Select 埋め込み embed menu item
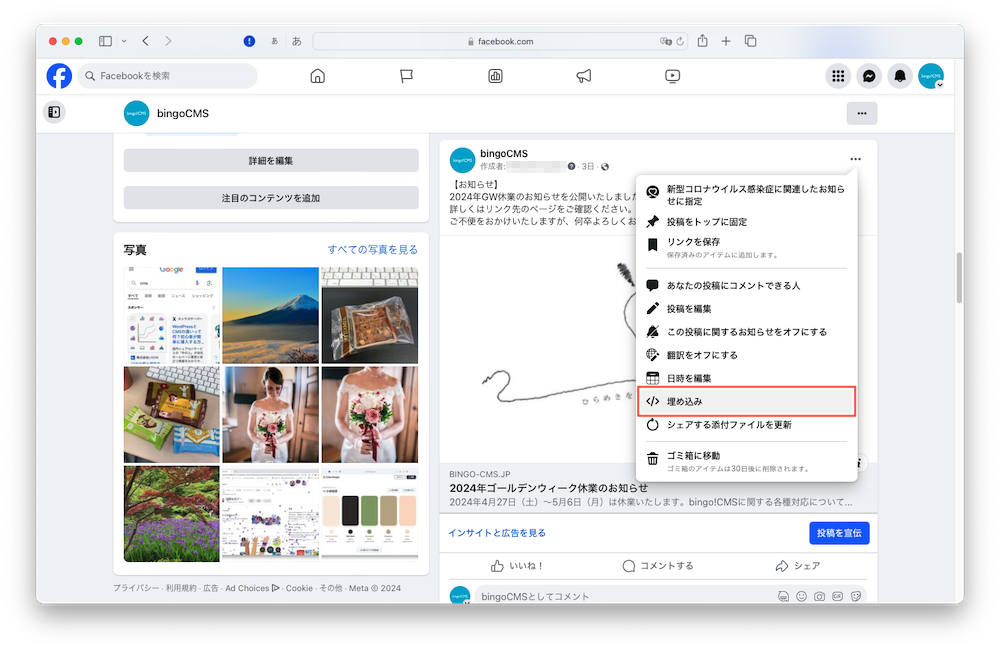 click(746, 402)
